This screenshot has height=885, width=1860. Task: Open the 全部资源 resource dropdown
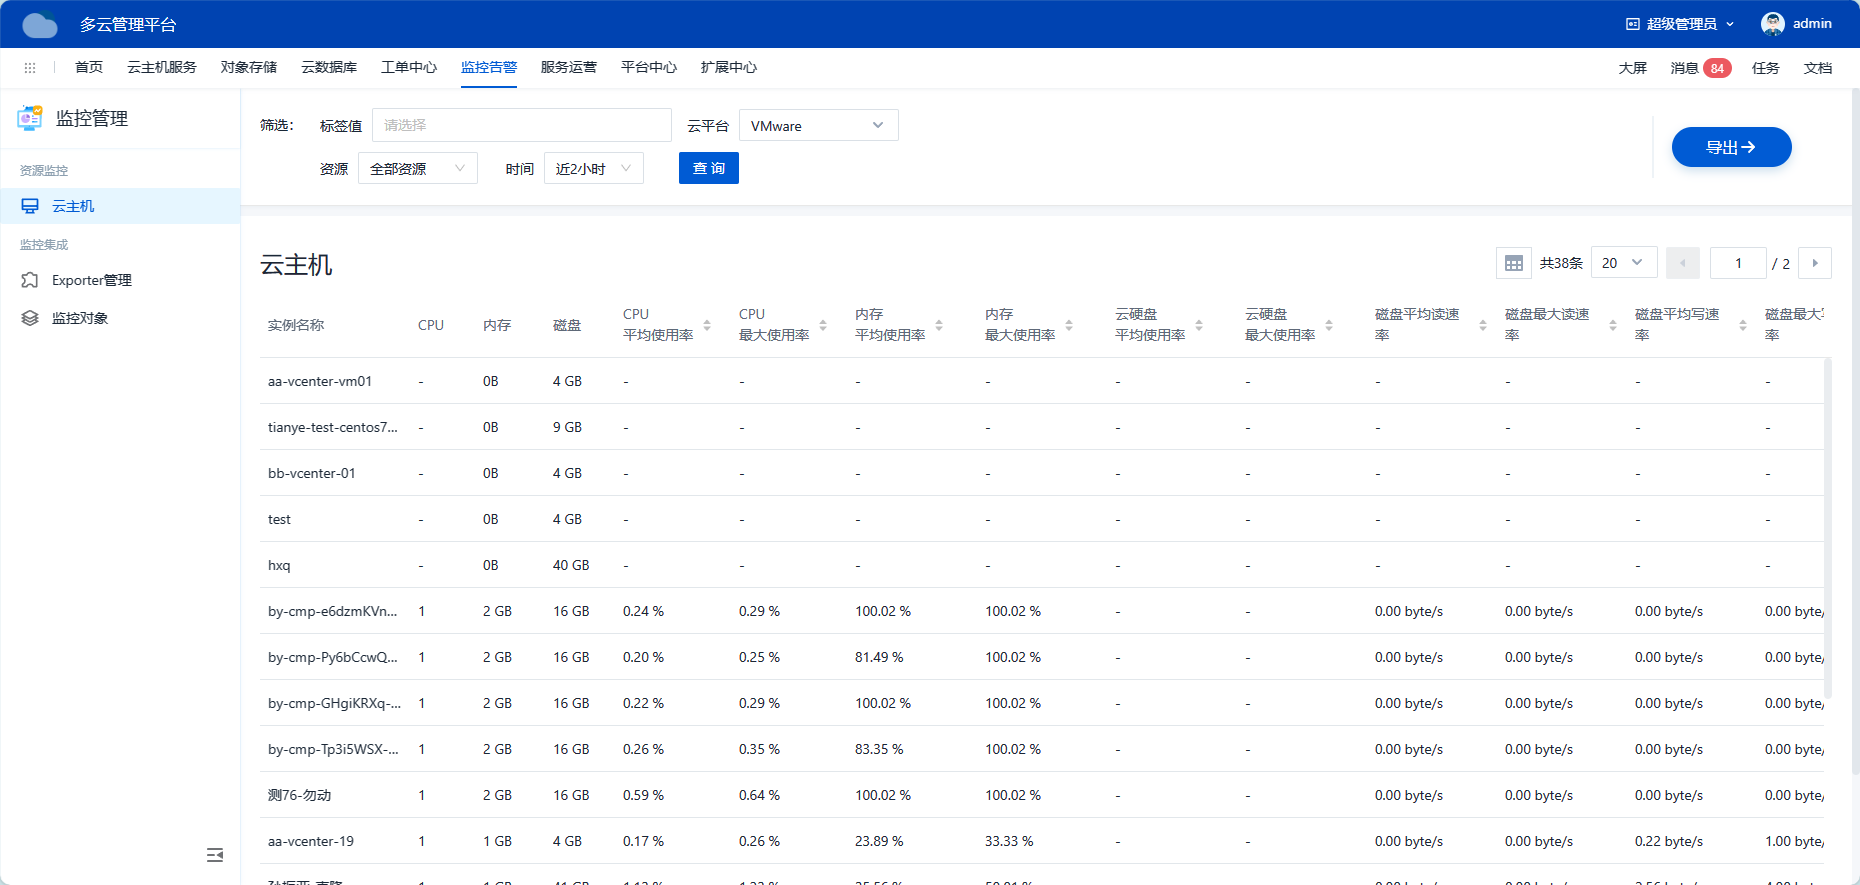pos(417,169)
